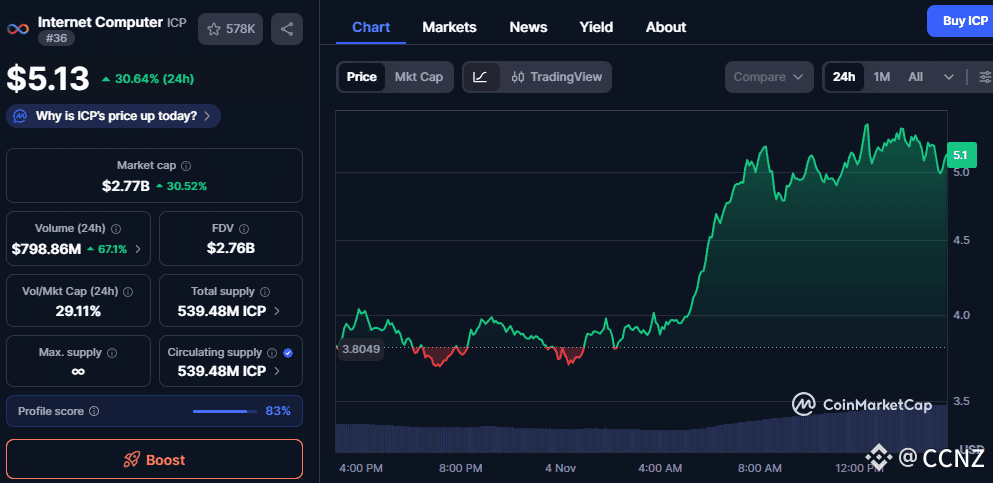Switch to the Yield tab
The image size is (993, 483).
[596, 27]
